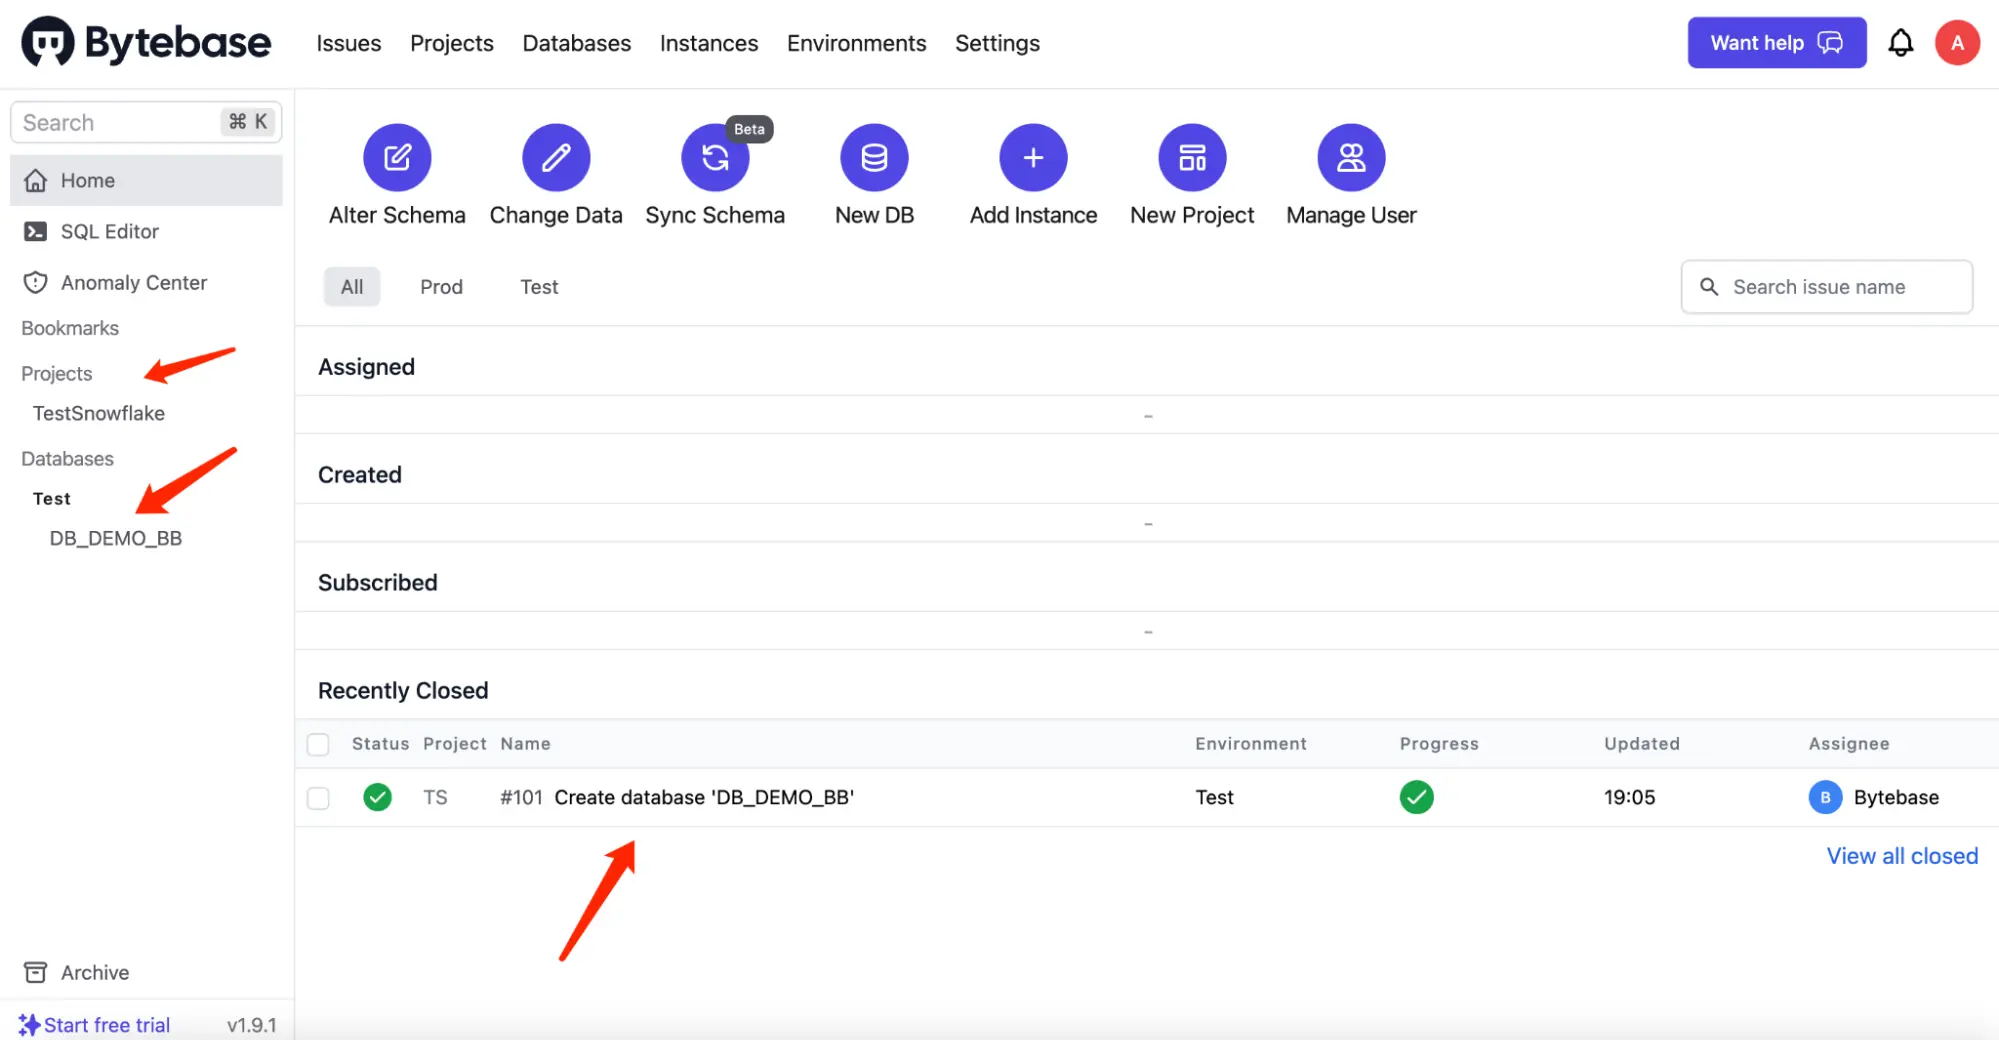Viewport: 1999px width, 1040px height.
Task: Switch to the Prod tab
Action: [x=441, y=287]
